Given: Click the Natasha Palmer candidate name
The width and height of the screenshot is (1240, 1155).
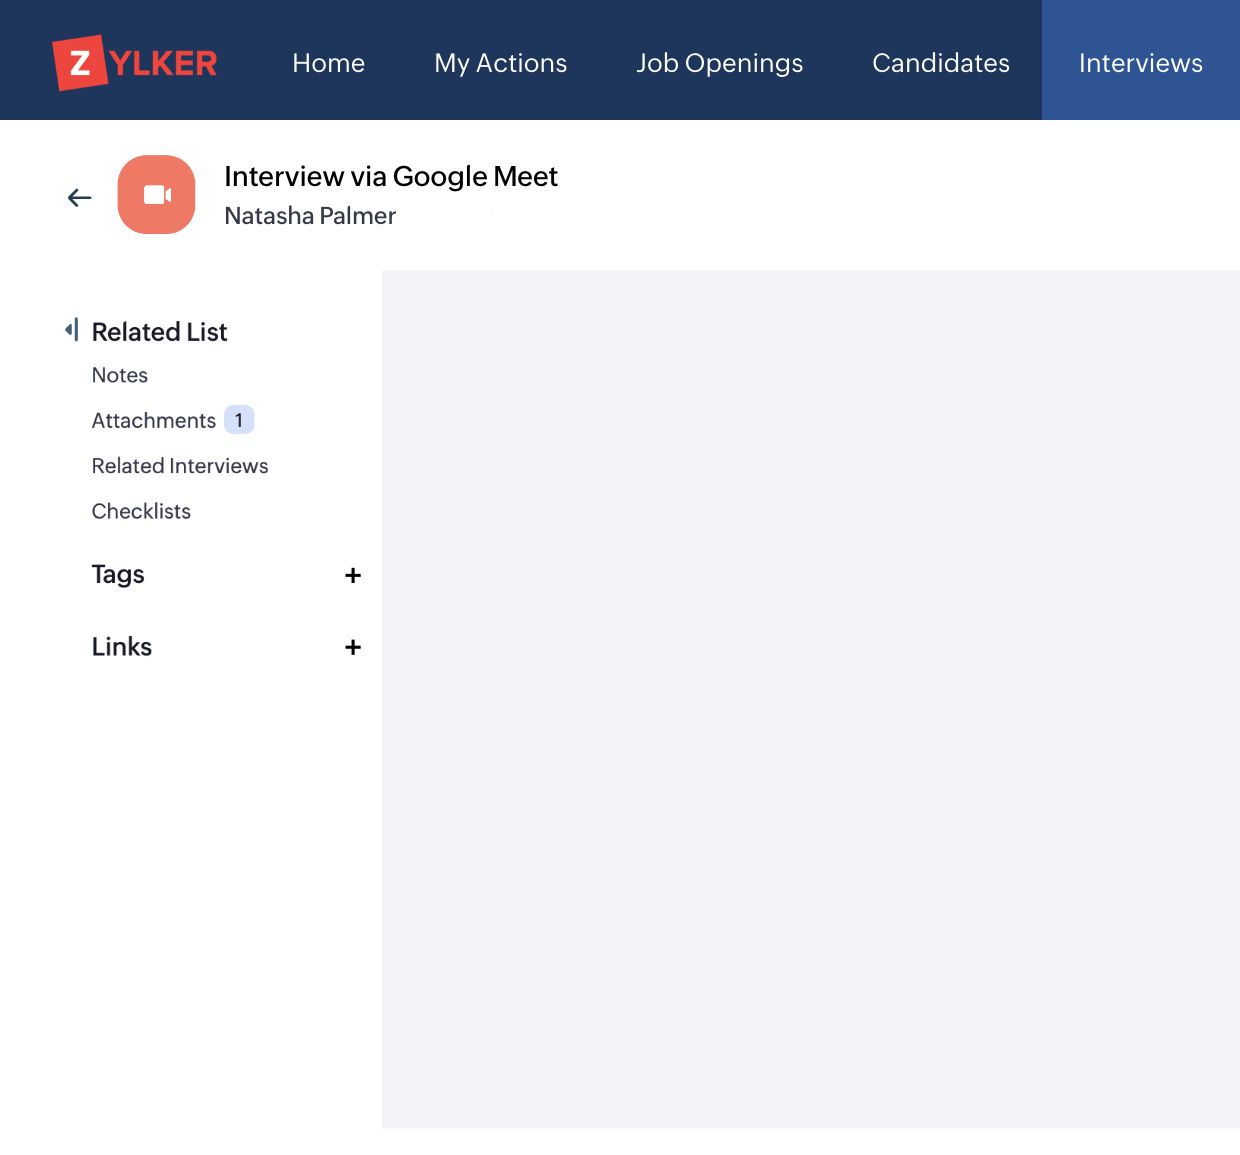Looking at the screenshot, I should [310, 216].
